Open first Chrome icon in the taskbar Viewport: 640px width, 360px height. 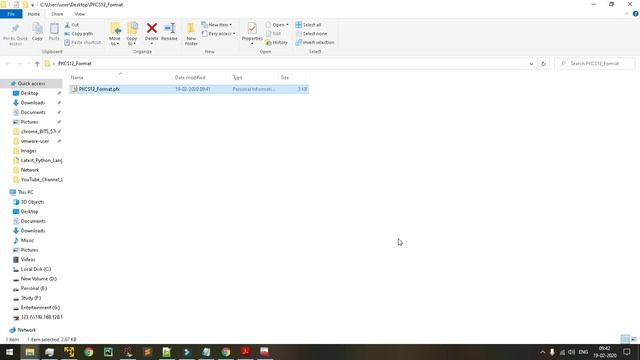89,352
